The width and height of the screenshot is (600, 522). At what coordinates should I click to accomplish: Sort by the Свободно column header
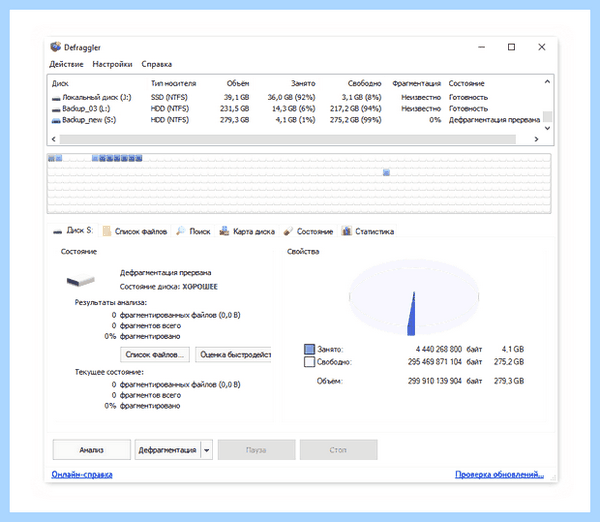tap(364, 83)
